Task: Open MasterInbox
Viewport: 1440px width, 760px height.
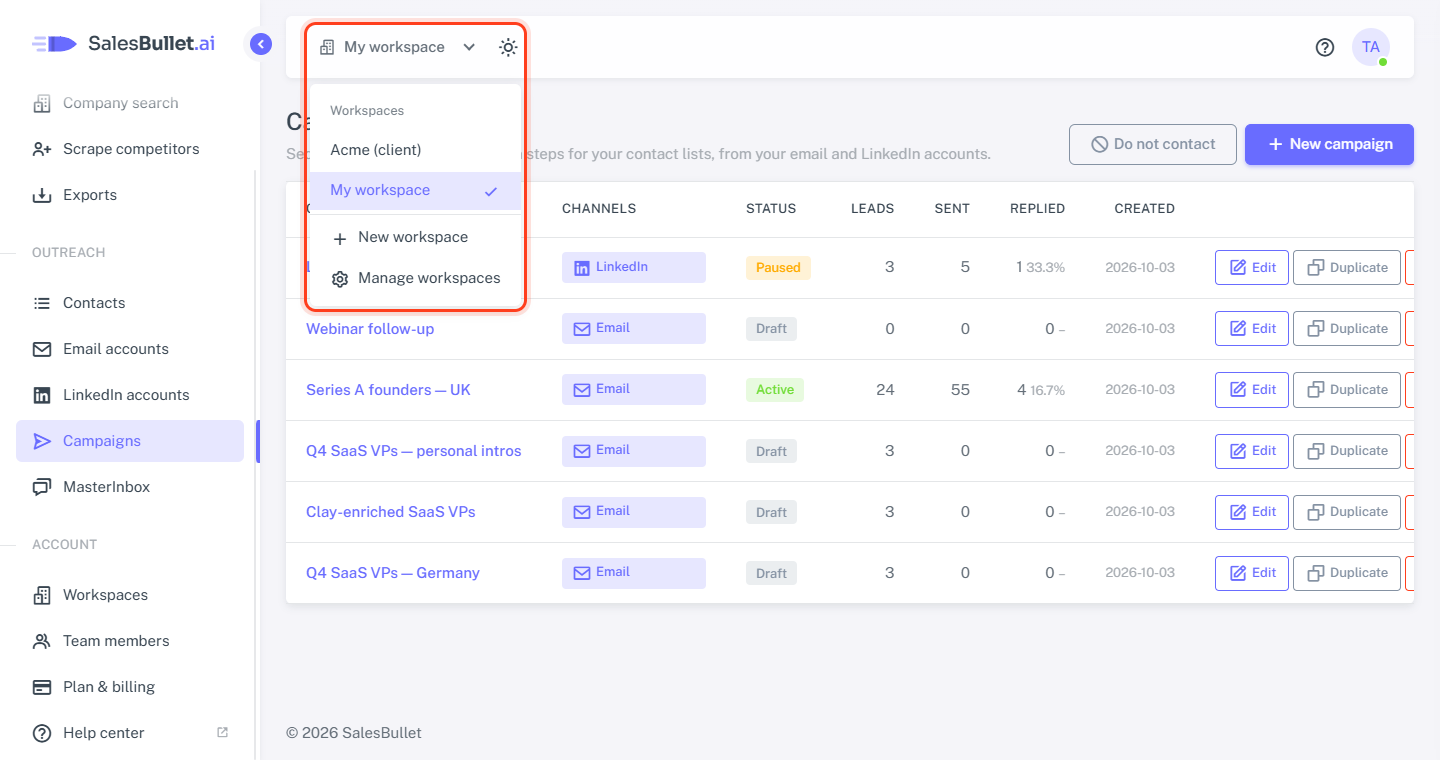Action: point(130,487)
